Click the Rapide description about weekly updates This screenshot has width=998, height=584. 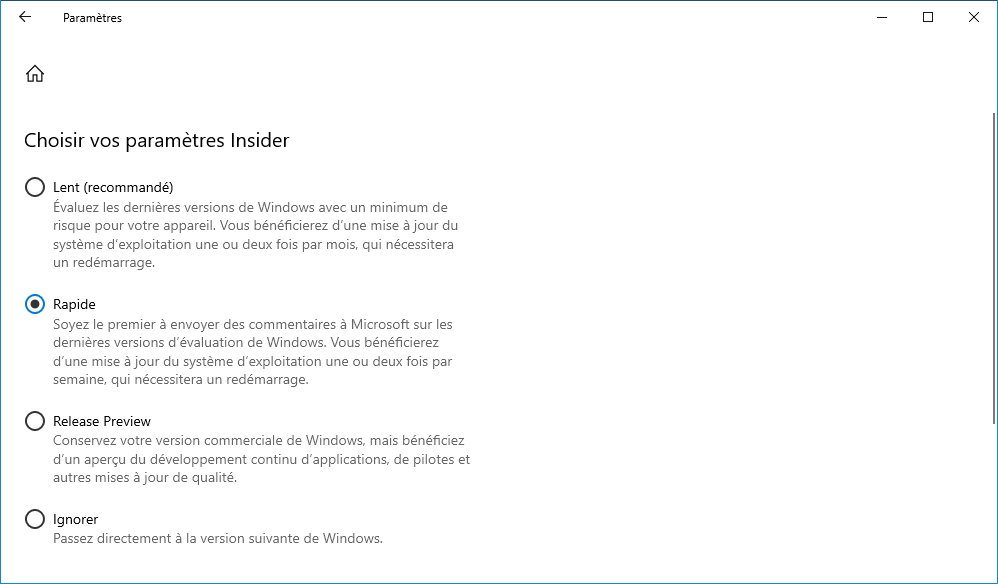(253, 352)
